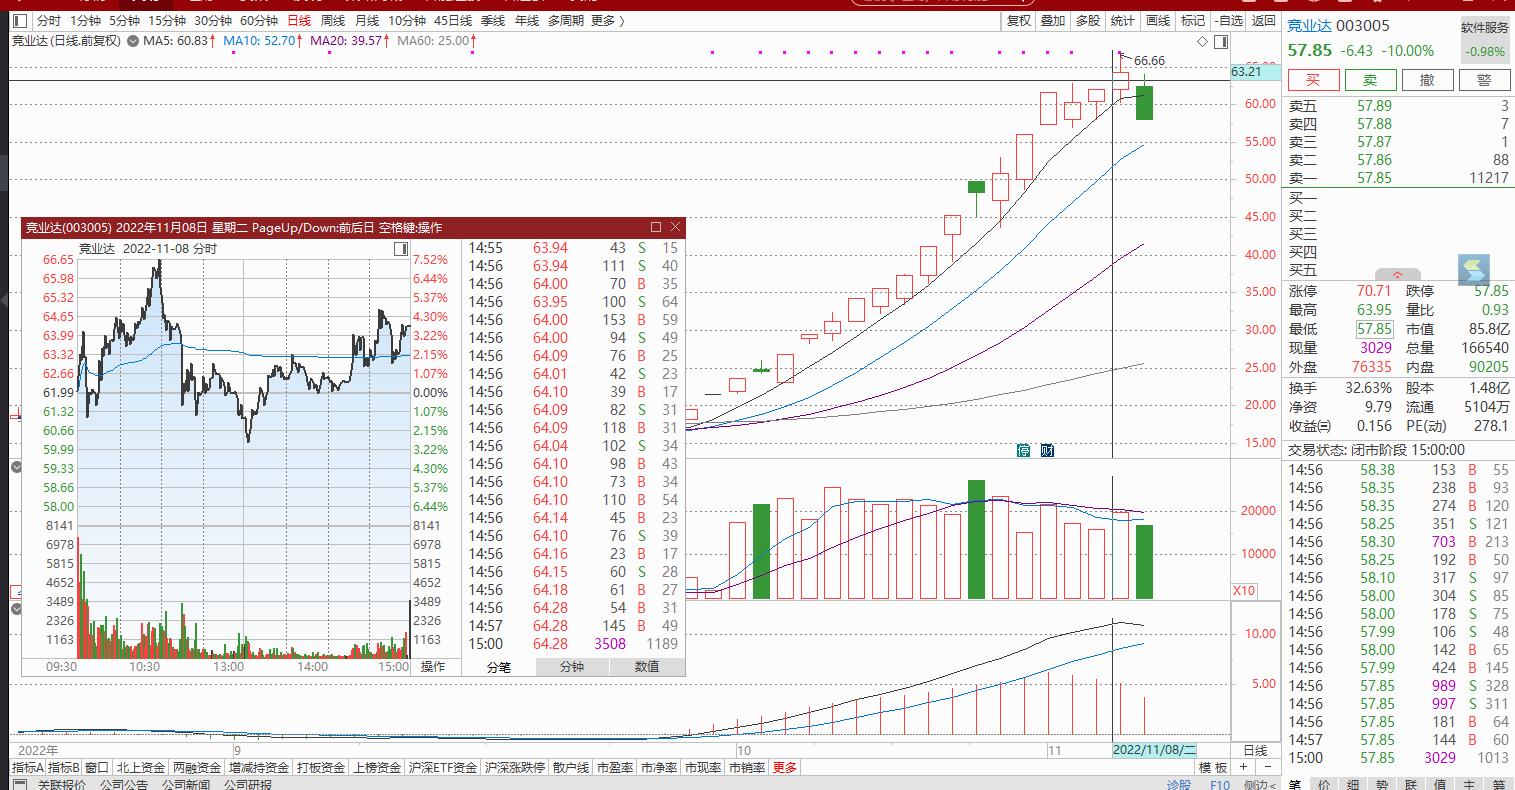The height and width of the screenshot is (790, 1515).
Task: Click the diamond icon above the chart
Action: point(1202,42)
